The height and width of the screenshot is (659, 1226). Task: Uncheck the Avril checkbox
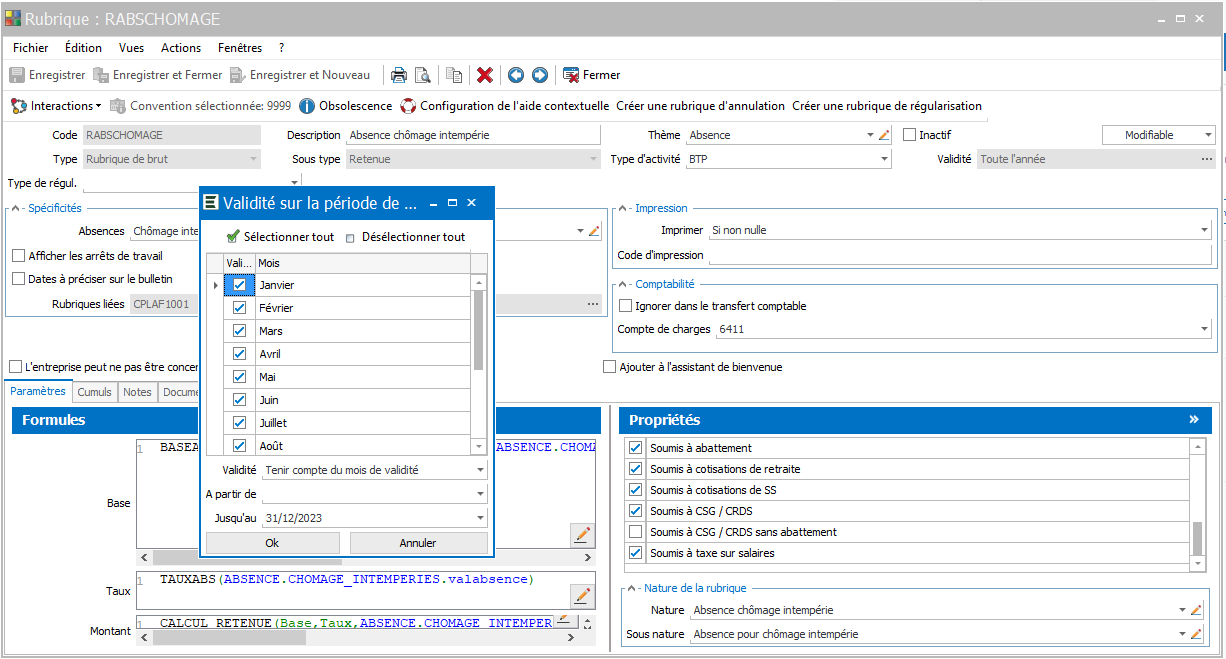(x=239, y=354)
